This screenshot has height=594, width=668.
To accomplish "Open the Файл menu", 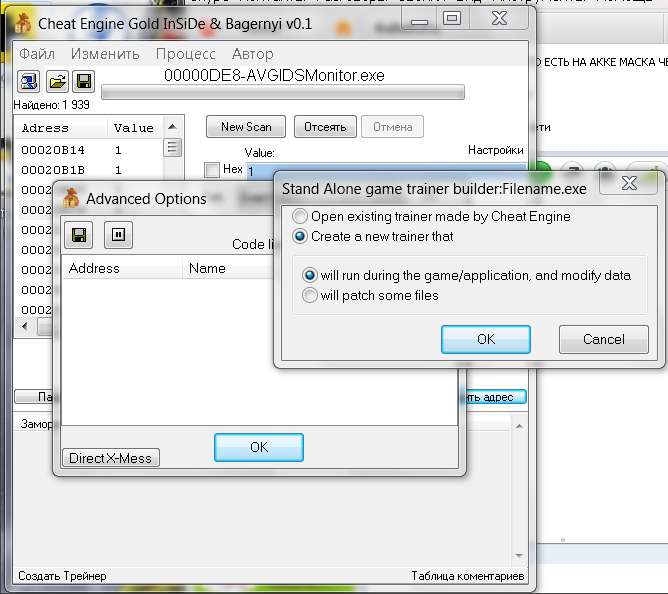I will click(37, 54).
